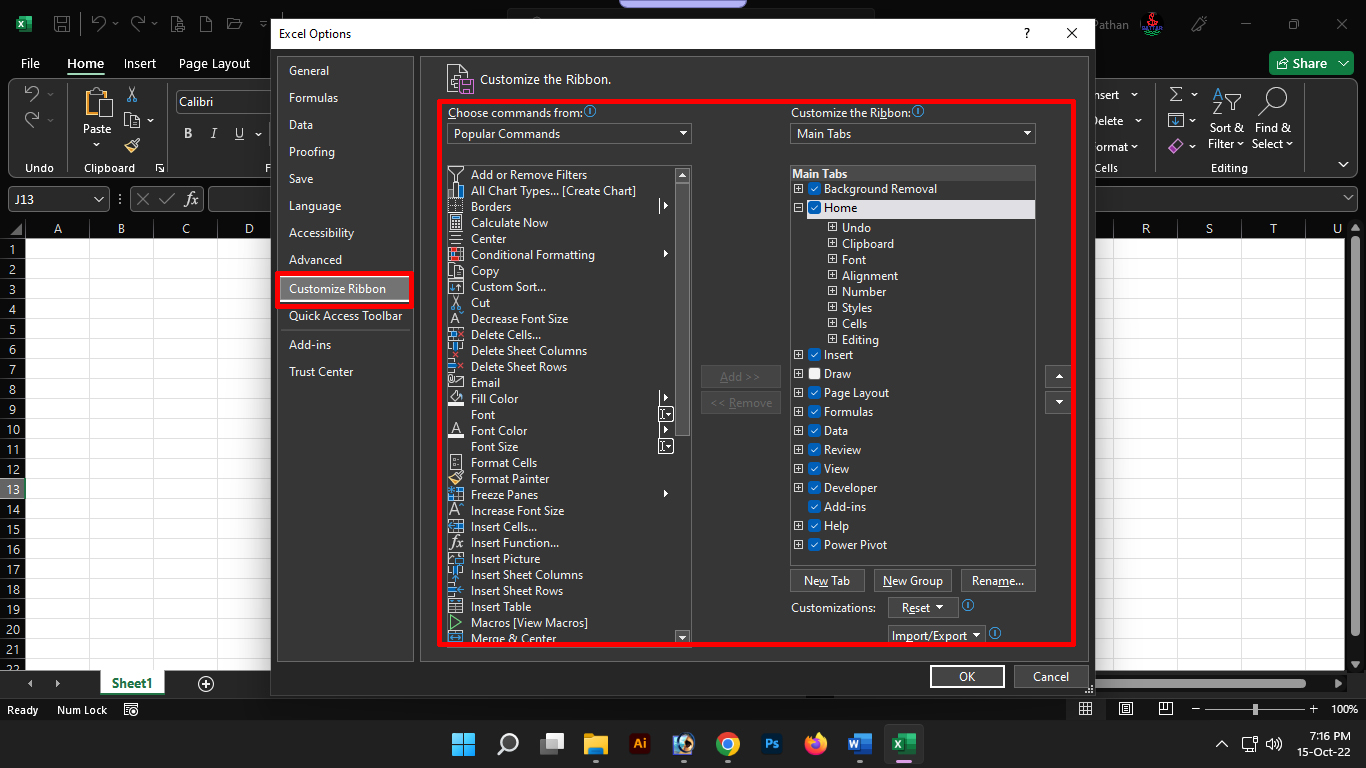
Task: Click the Add or Remove Filters command icon
Action: [456, 174]
